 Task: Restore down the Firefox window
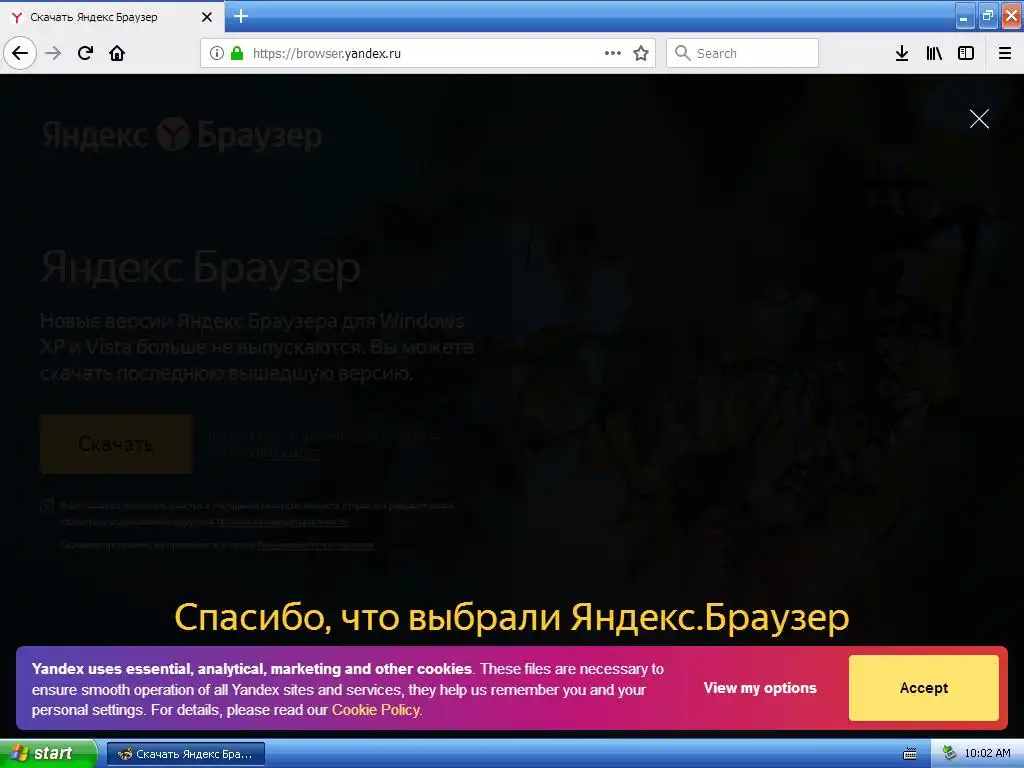click(988, 16)
